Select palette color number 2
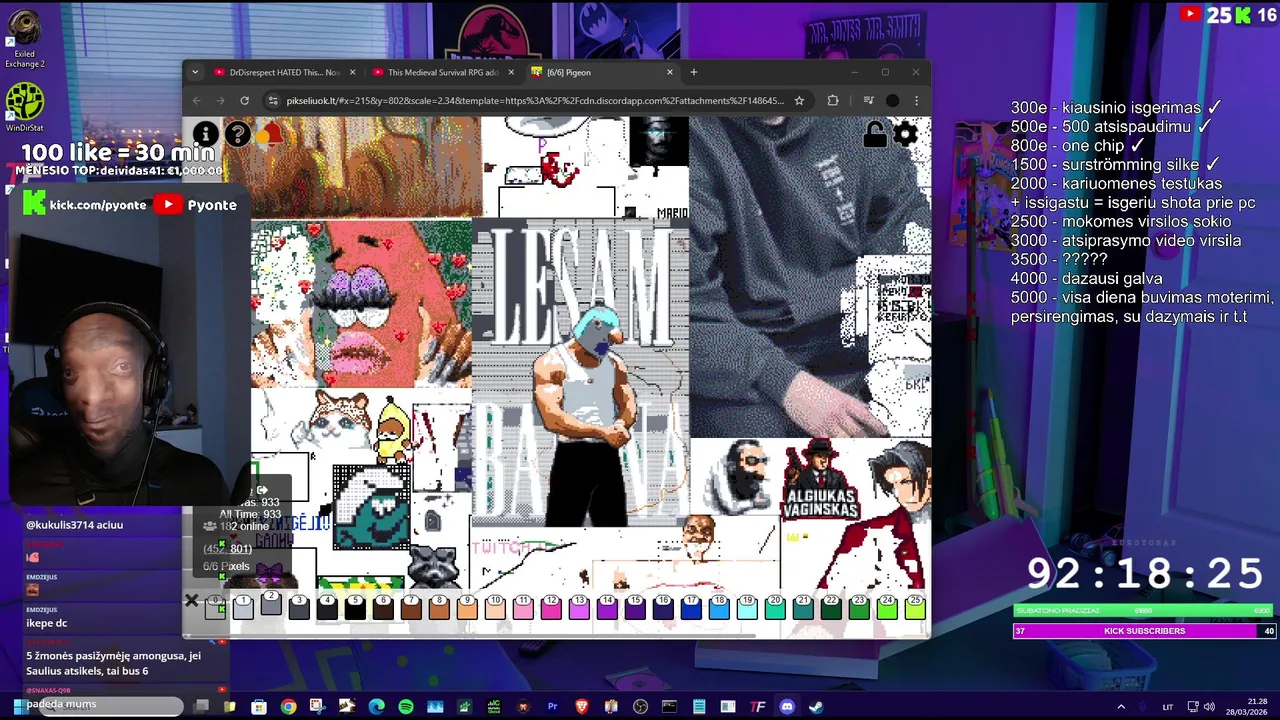This screenshot has width=1280, height=720. tap(271, 603)
